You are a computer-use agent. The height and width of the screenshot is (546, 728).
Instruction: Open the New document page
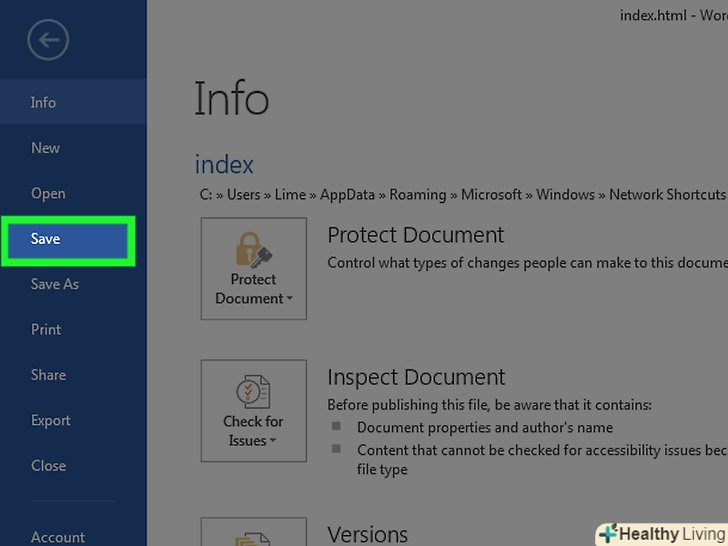pyautogui.click(x=45, y=148)
